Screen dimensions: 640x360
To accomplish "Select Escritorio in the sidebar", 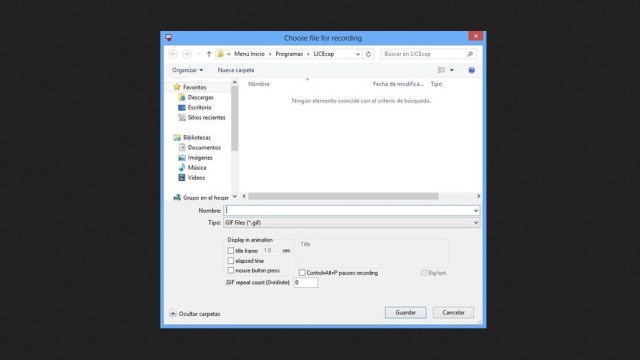I will pyautogui.click(x=200, y=107).
